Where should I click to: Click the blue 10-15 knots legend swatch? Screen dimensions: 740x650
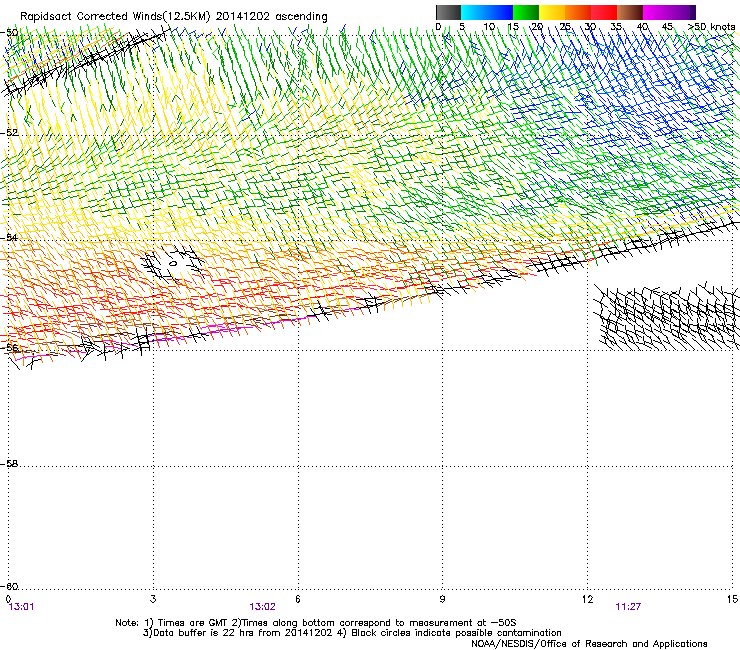pos(500,12)
